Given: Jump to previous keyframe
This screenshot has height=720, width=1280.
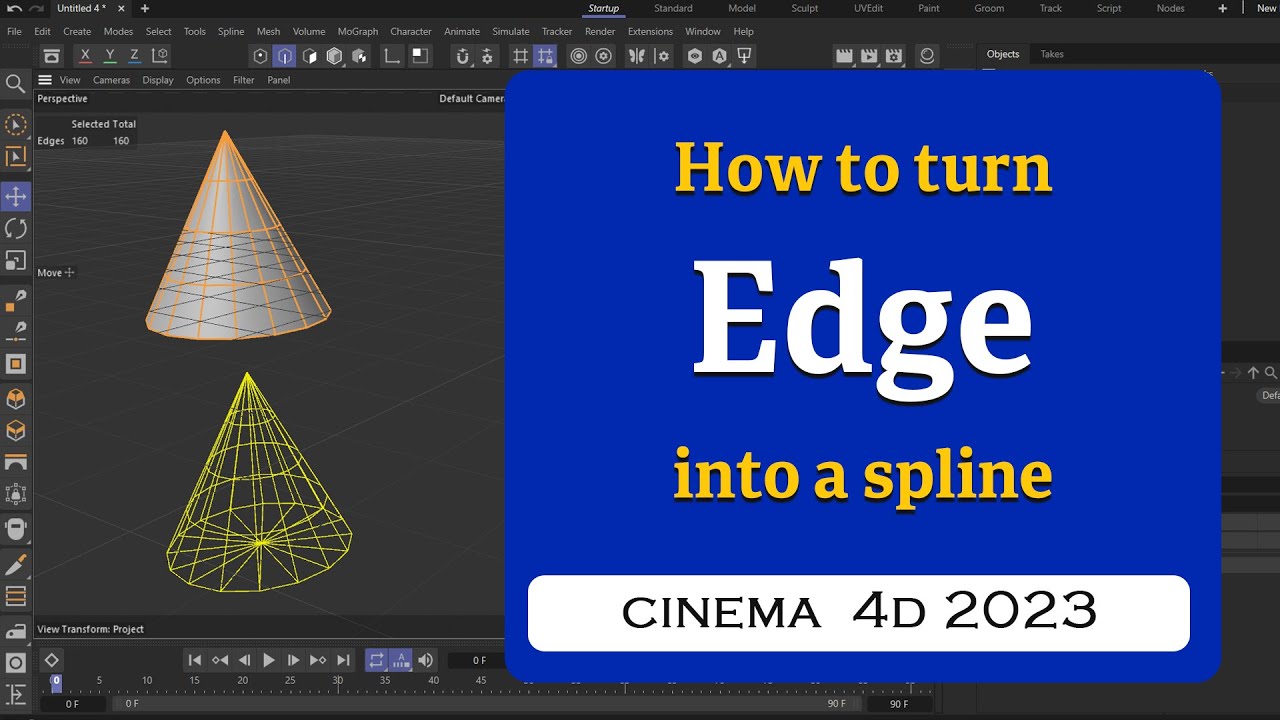Looking at the screenshot, I should [x=219, y=660].
